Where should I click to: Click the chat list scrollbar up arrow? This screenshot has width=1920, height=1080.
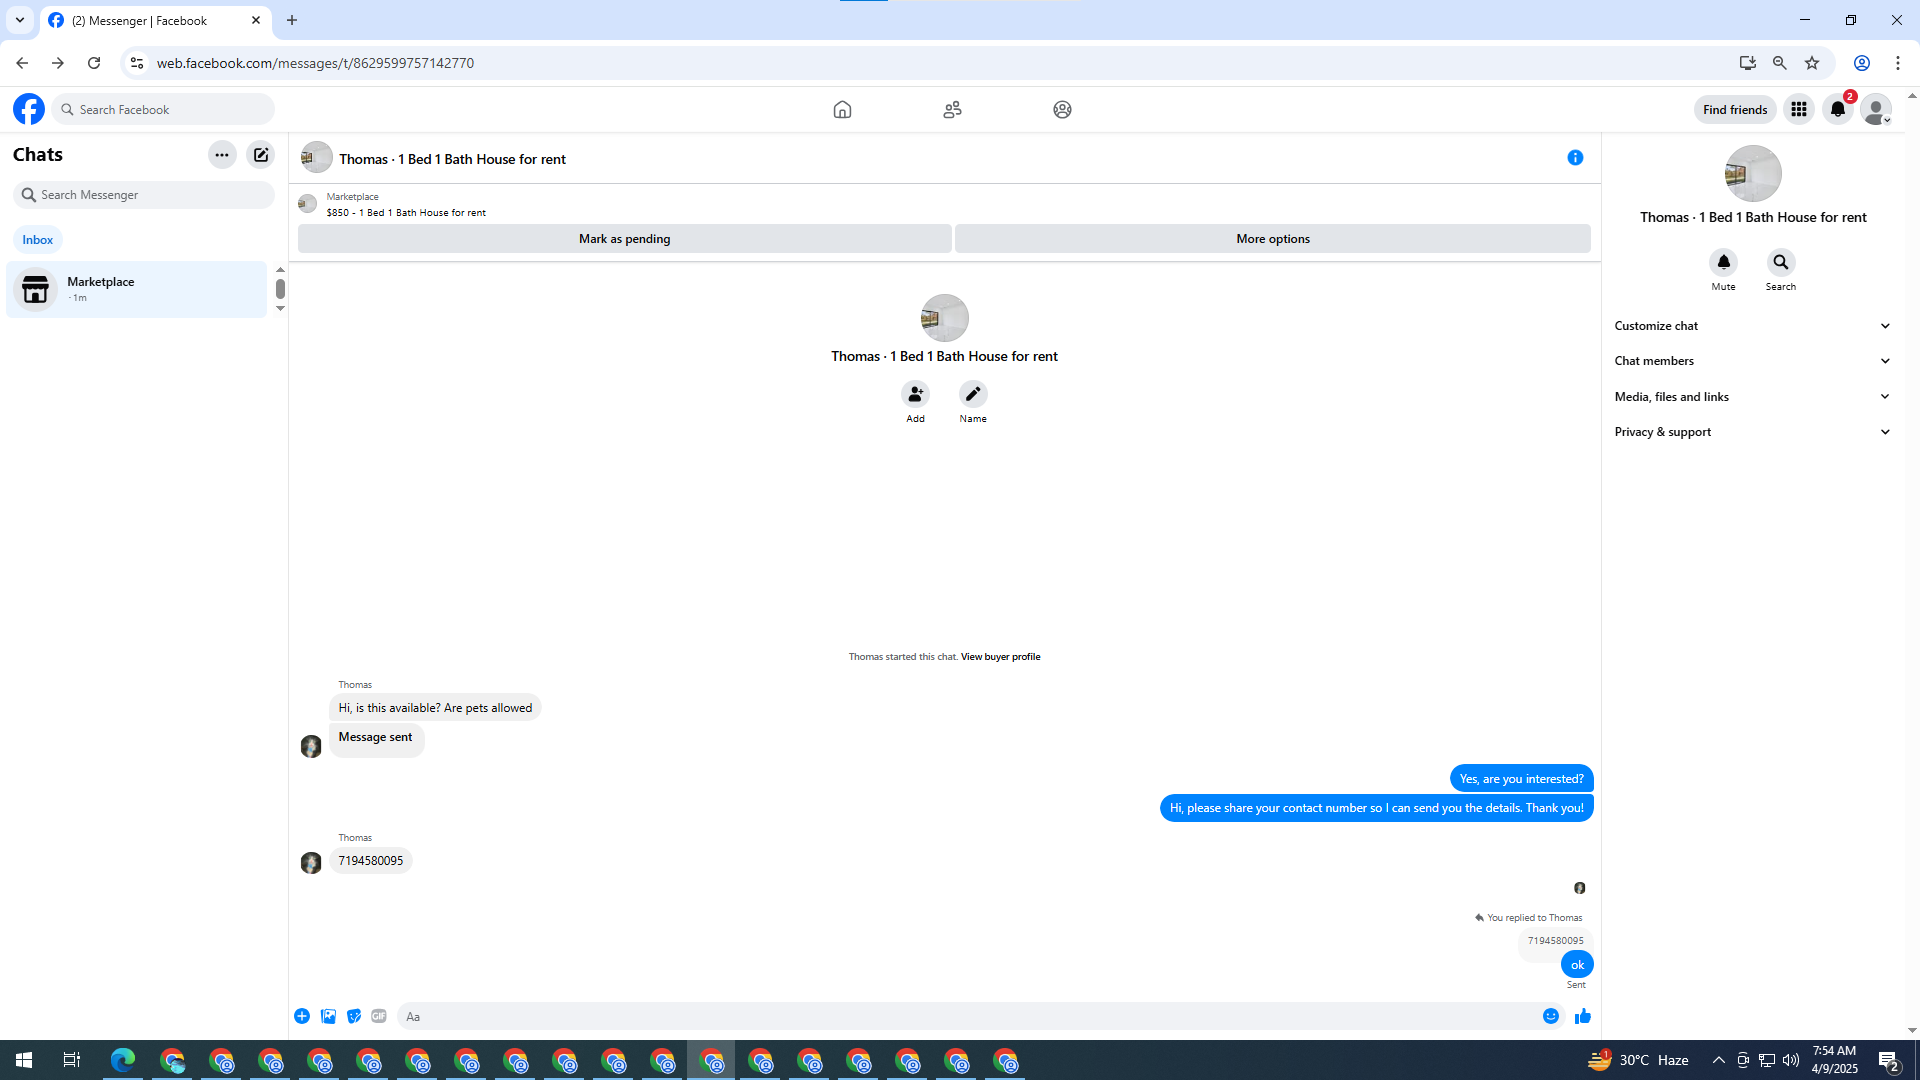[281, 270]
